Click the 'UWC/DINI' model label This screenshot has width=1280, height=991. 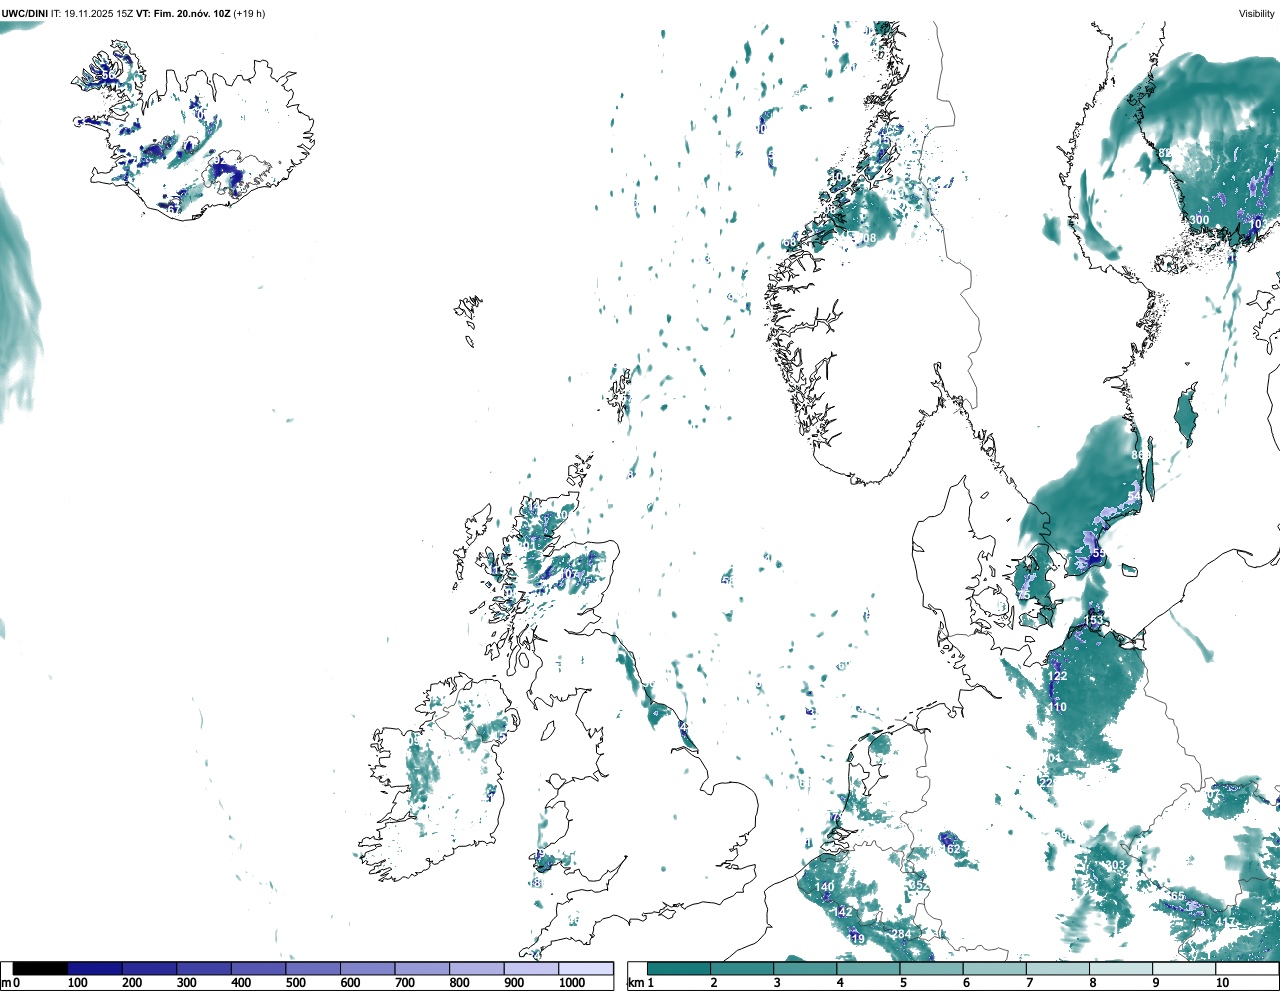pos(24,14)
